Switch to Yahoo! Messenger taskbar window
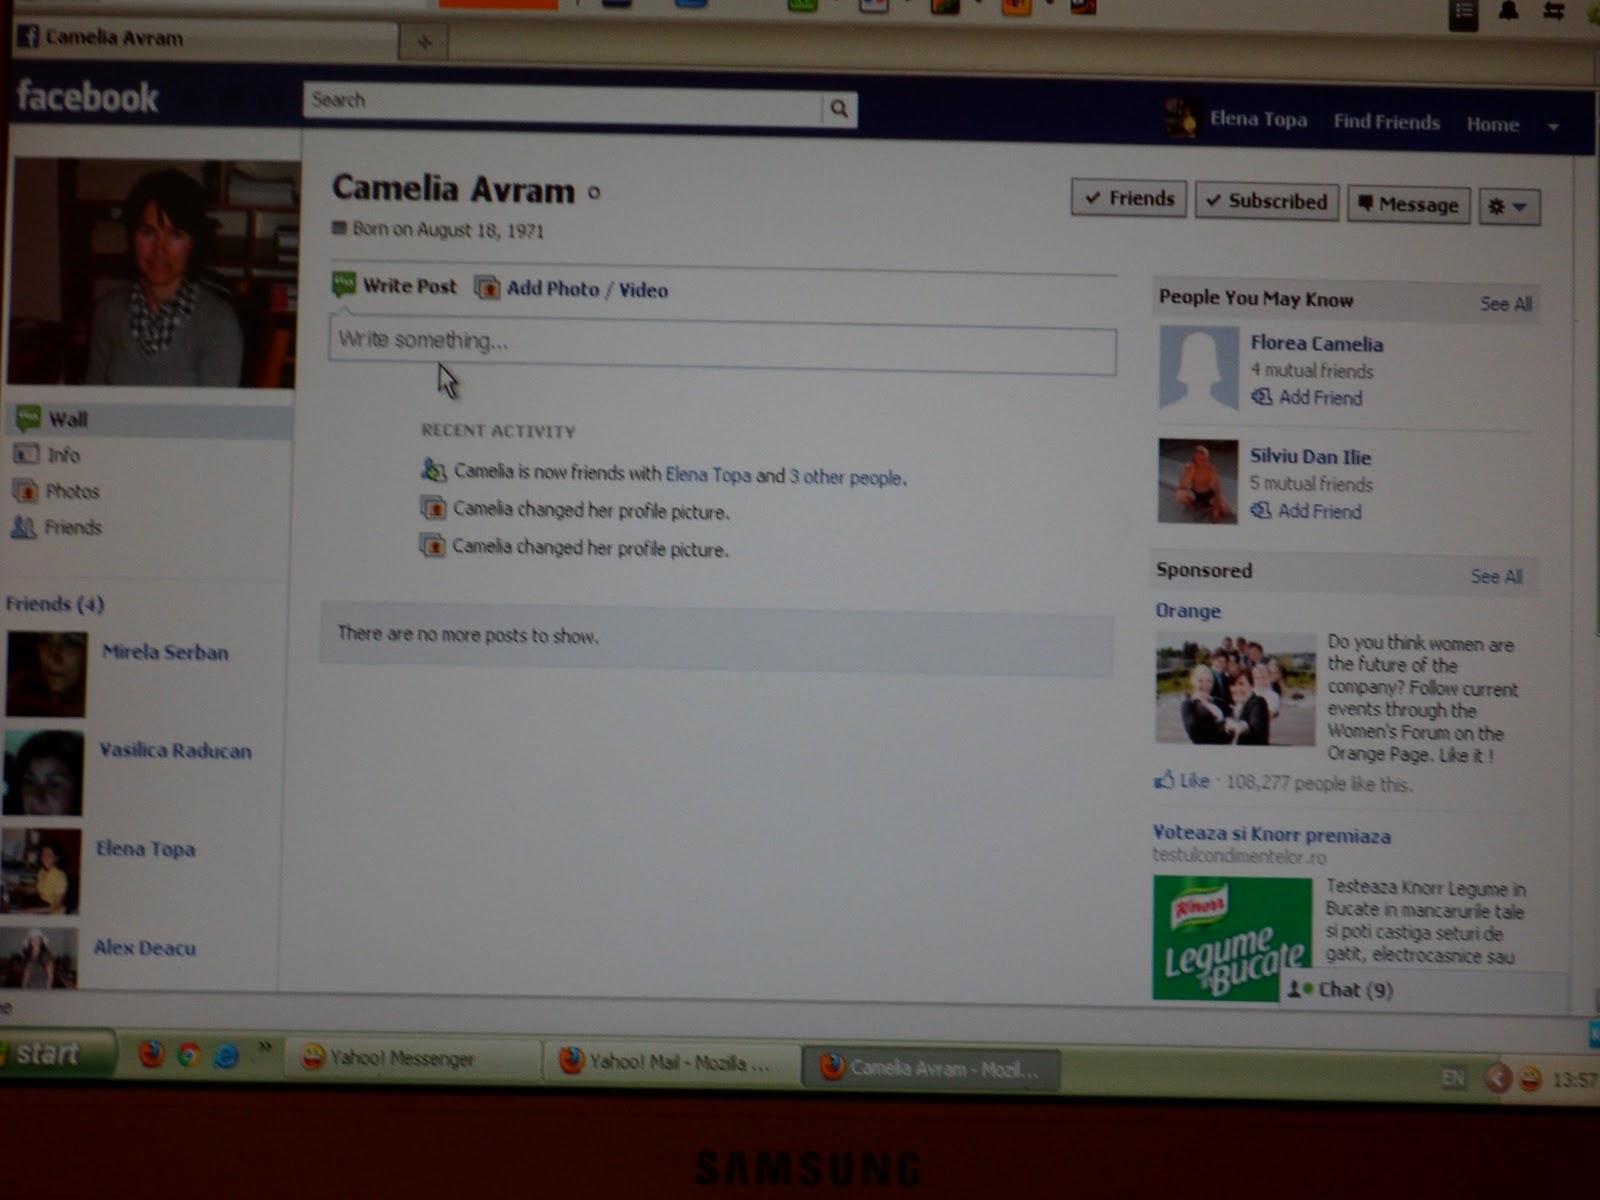The height and width of the screenshot is (1200, 1600). 412,1059
